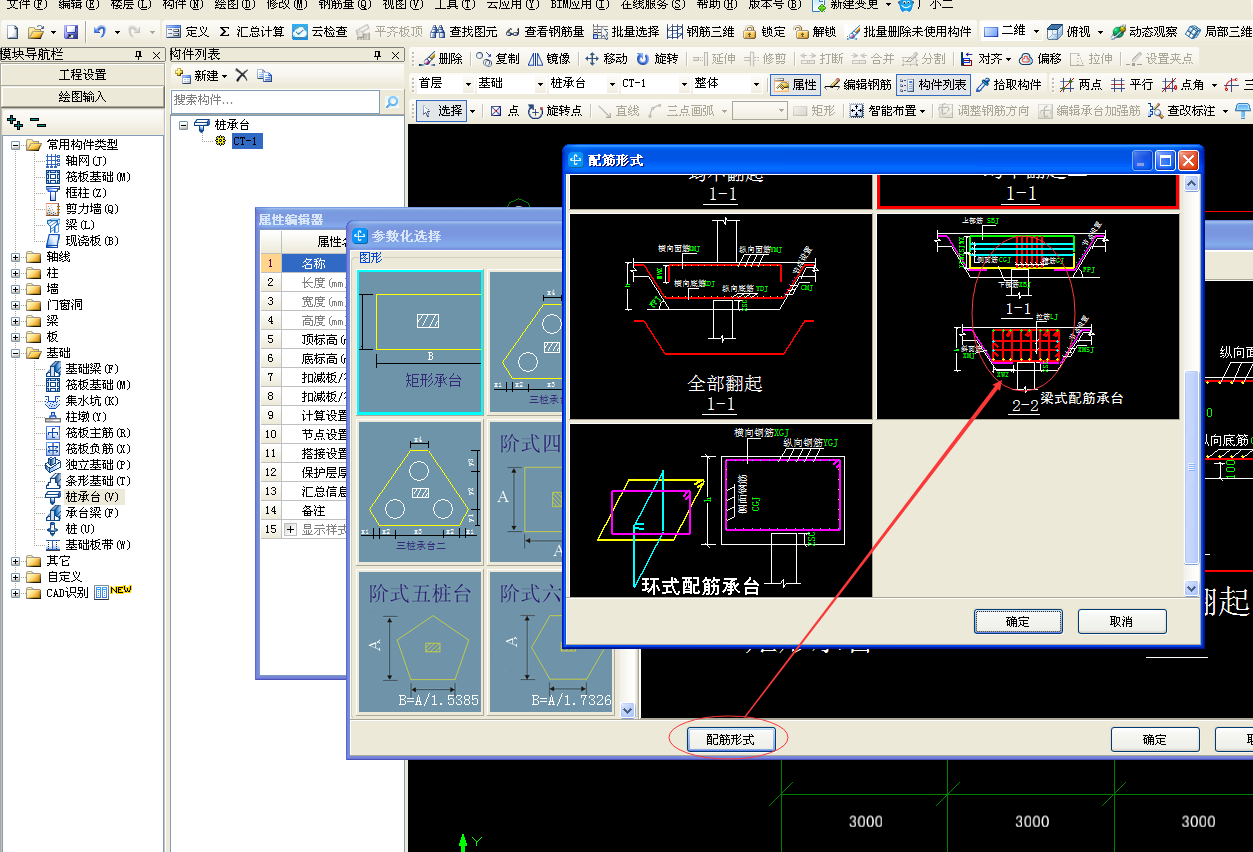Activate 动态观察 dynamic orbit
Image resolution: width=1253 pixels, height=852 pixels.
[1144, 32]
